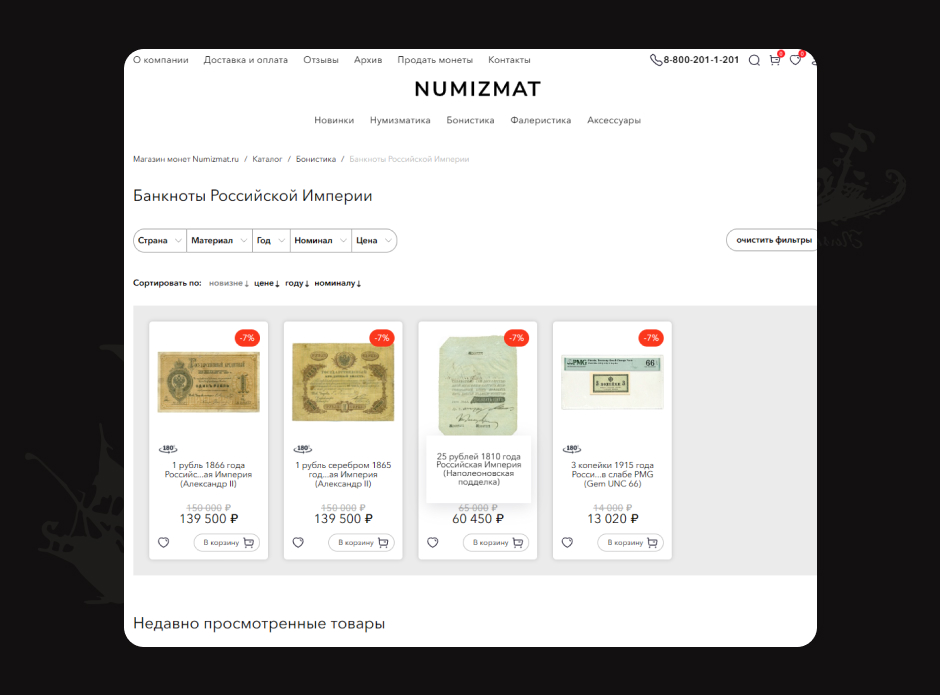Click the очистить фильтры button

click(x=772, y=240)
